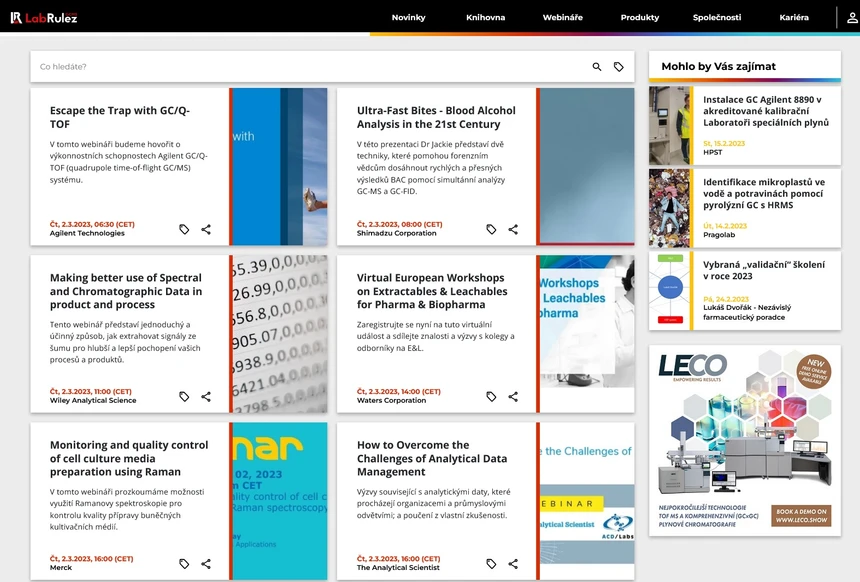Open the Knihovna menu item
This screenshot has width=860, height=582.
click(486, 17)
